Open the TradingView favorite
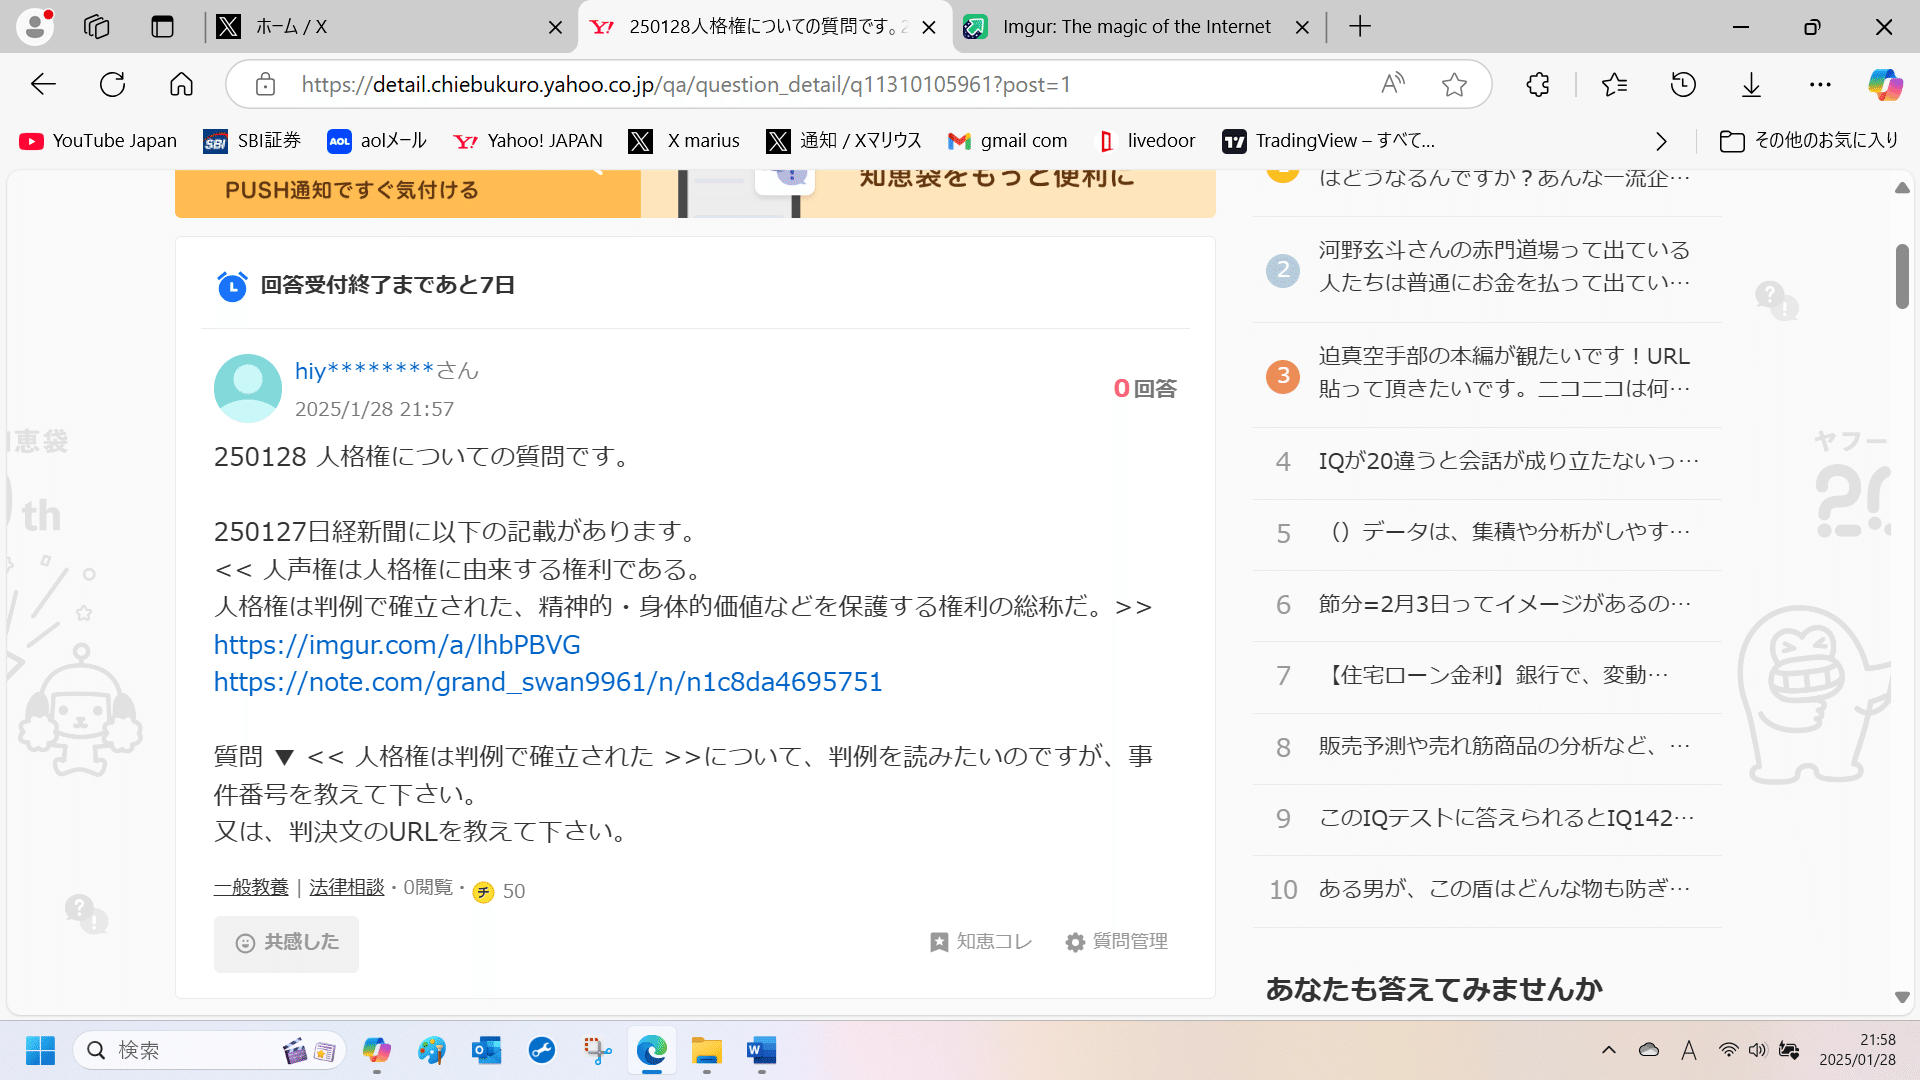 coord(1330,141)
